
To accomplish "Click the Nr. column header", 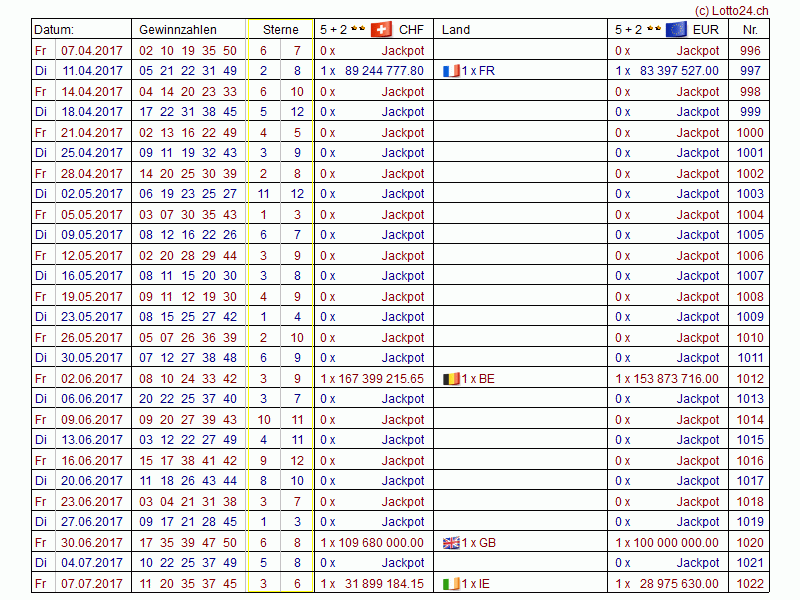I will 750,30.
